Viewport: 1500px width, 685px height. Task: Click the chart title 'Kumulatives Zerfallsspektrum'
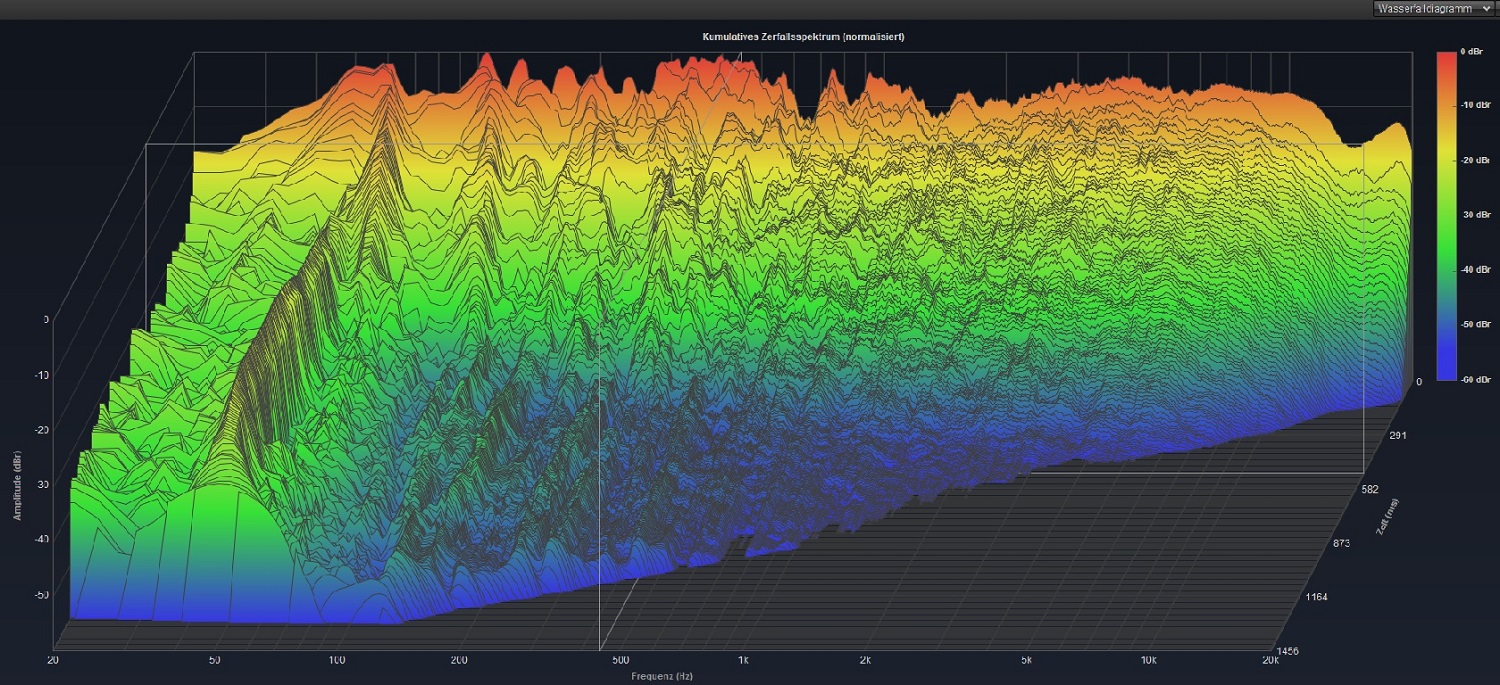(804, 37)
